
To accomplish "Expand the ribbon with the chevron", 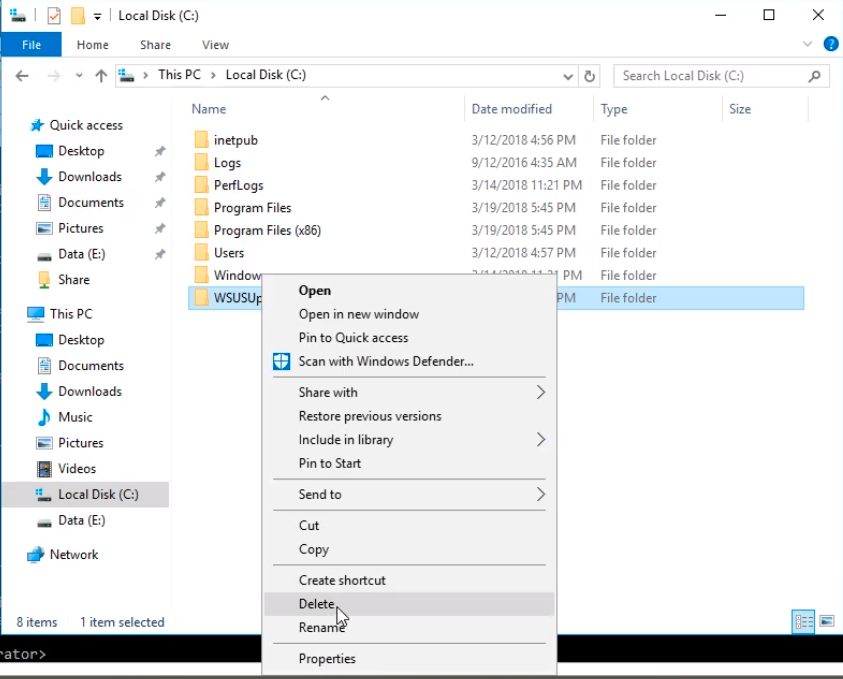I will coord(807,44).
